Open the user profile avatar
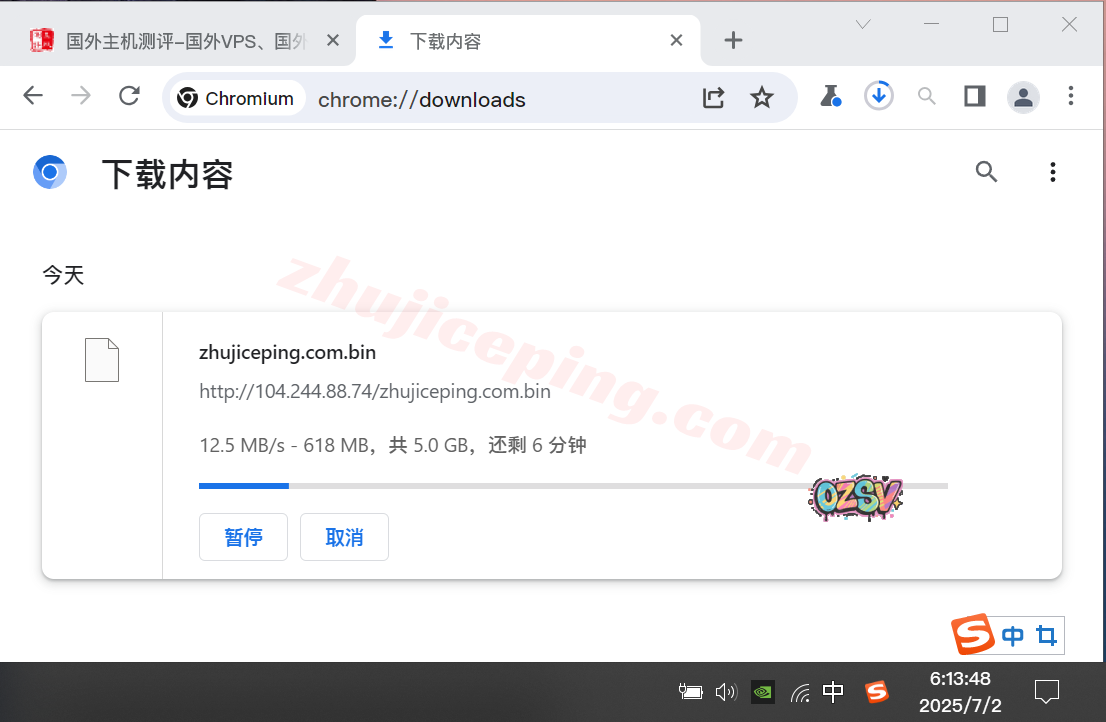This screenshot has height=722, width=1106. tap(1023, 97)
